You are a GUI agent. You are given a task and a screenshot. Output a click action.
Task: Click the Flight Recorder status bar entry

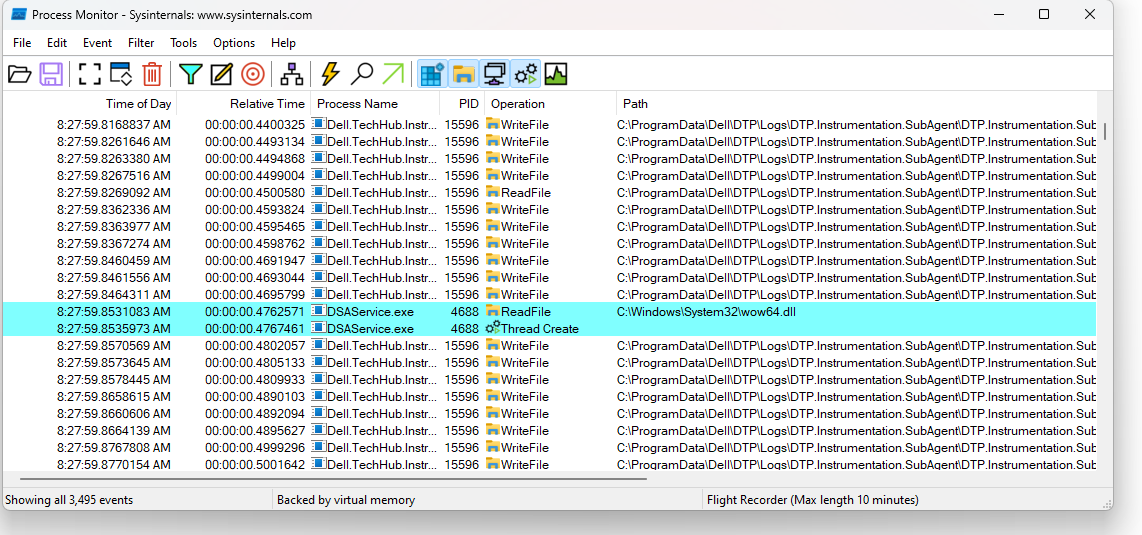point(813,500)
